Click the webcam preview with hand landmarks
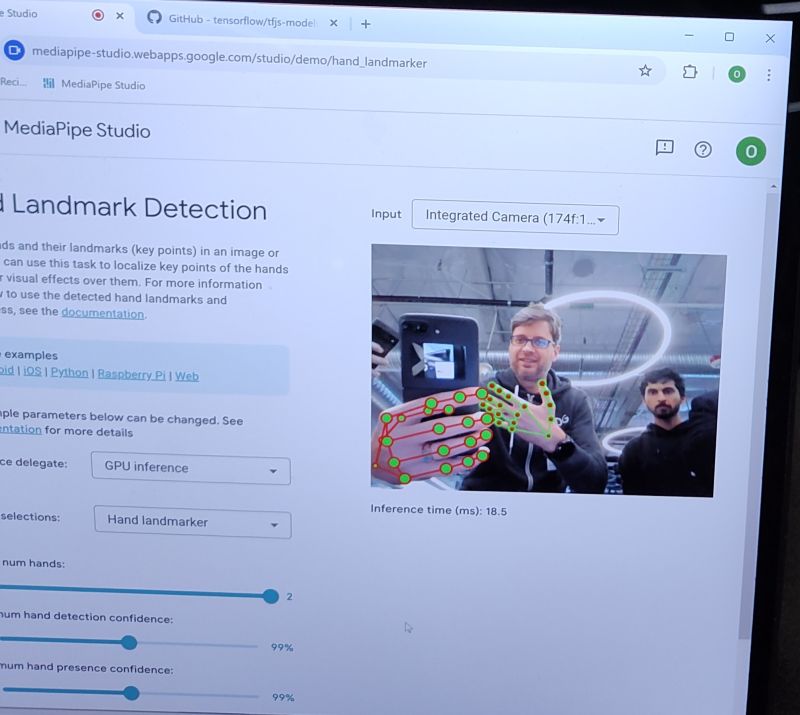 (548, 371)
